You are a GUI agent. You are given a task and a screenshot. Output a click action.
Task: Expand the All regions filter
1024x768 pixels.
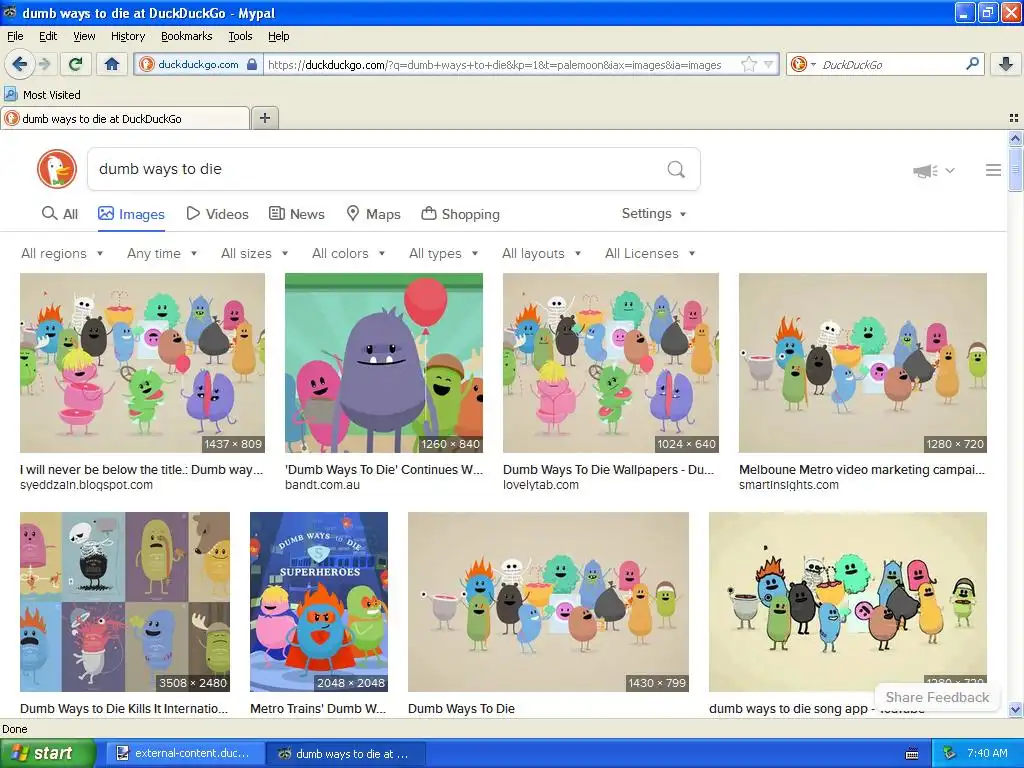point(62,253)
